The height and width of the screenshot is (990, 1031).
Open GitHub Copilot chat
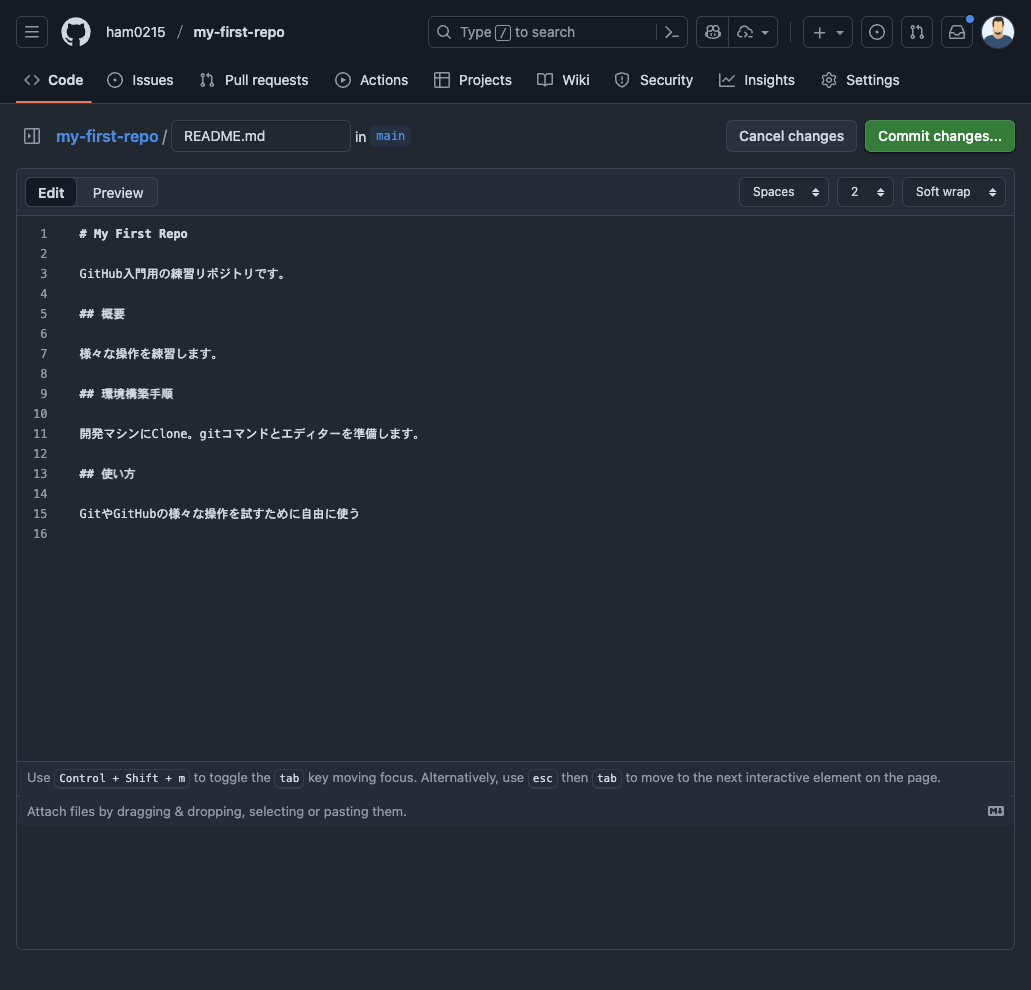(x=712, y=31)
